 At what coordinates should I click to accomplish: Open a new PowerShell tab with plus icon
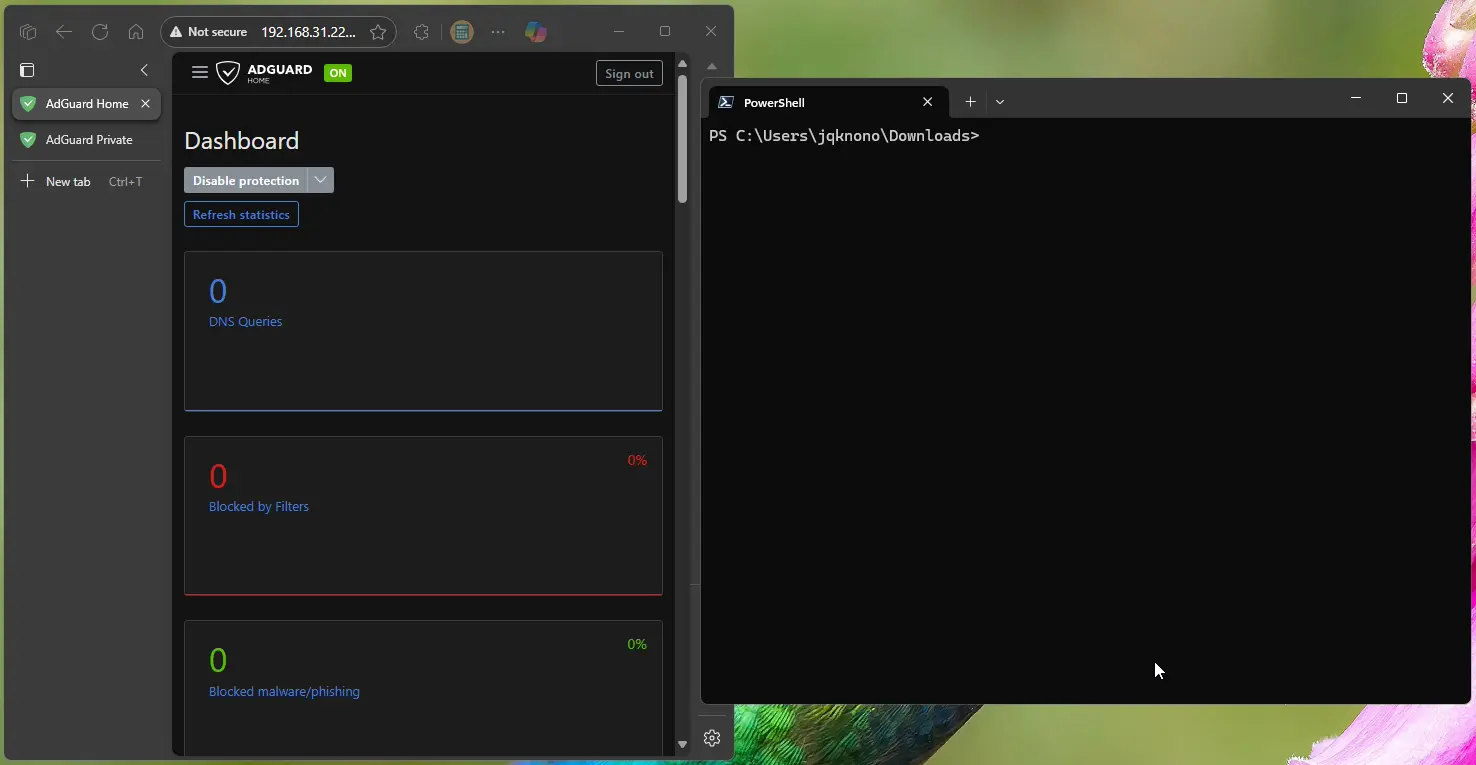point(970,102)
